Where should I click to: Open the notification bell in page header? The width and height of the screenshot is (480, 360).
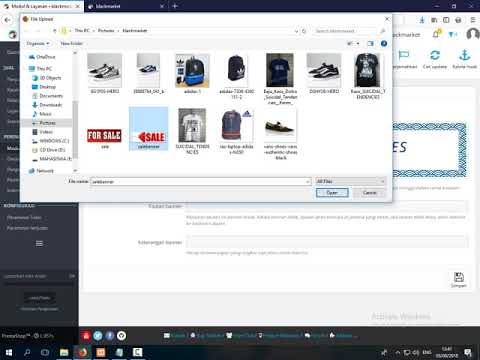[436, 34]
